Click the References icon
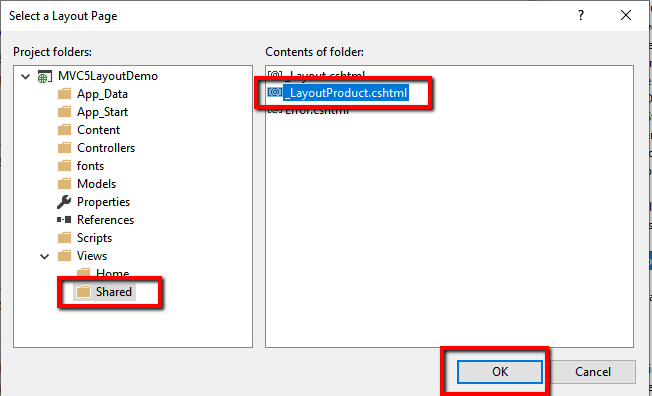This screenshot has width=652, height=396. [x=64, y=220]
